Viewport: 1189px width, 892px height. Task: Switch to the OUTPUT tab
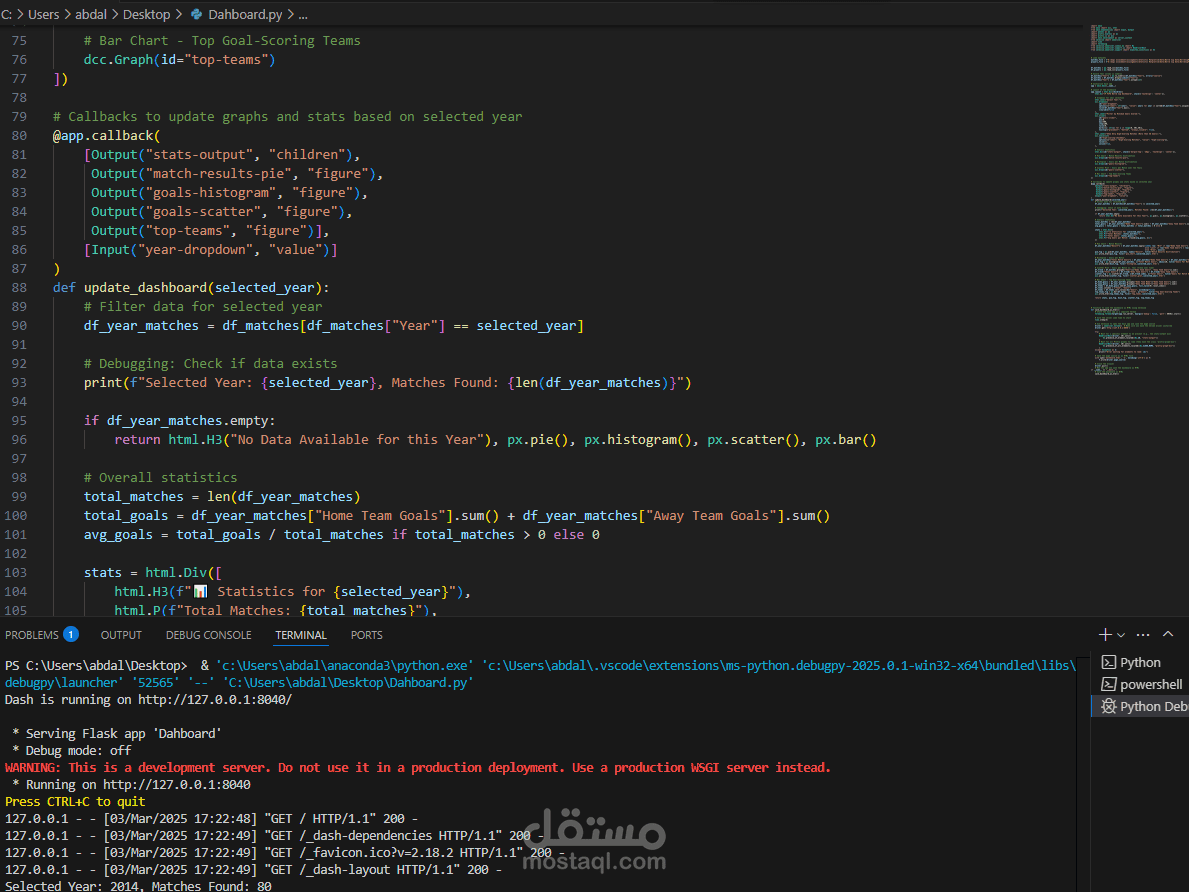121,635
